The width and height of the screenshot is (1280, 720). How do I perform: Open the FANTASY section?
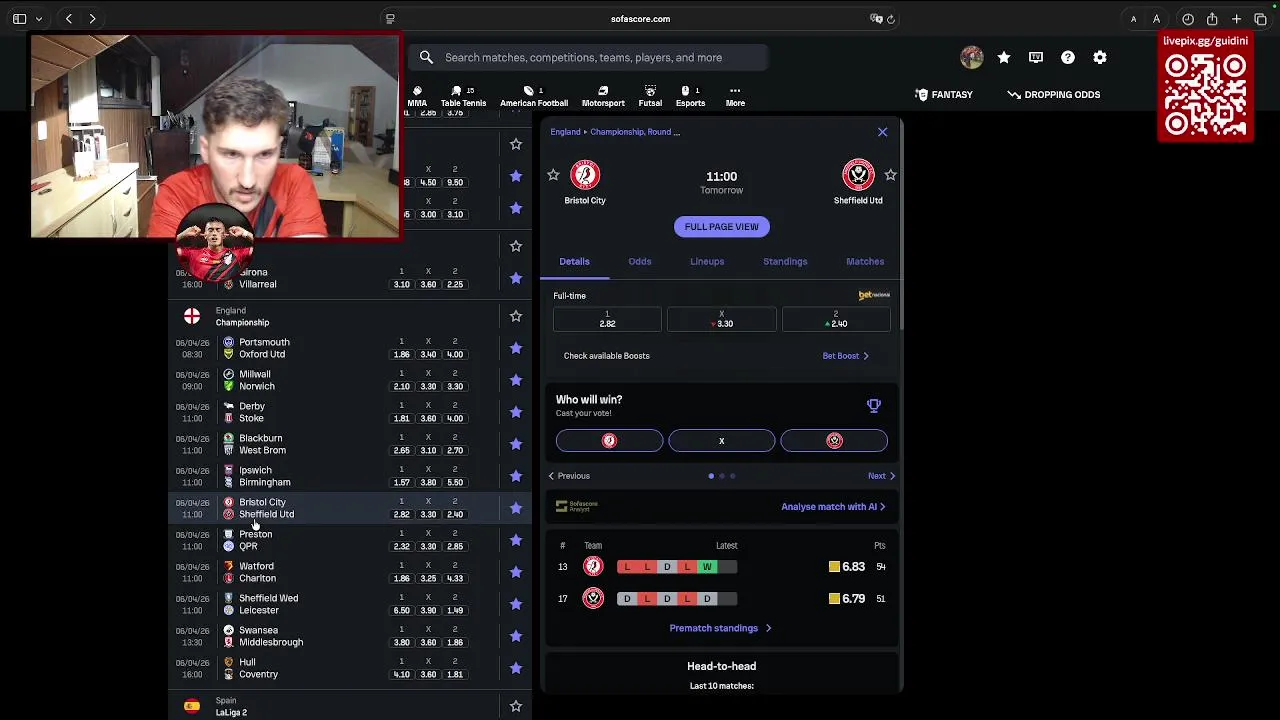pos(943,94)
